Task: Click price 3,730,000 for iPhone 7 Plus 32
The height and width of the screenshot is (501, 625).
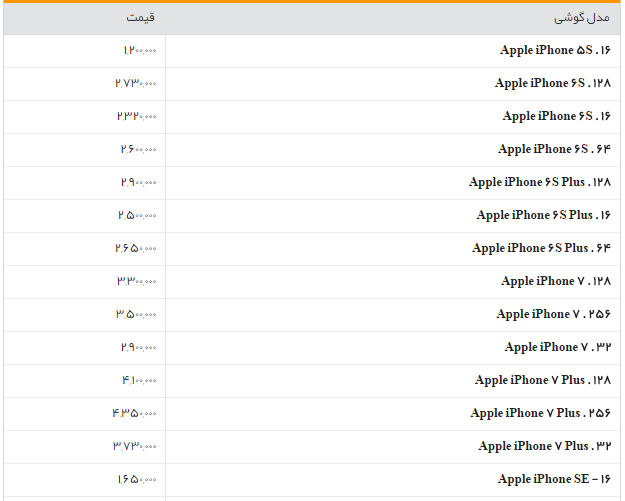Action: coord(135,446)
